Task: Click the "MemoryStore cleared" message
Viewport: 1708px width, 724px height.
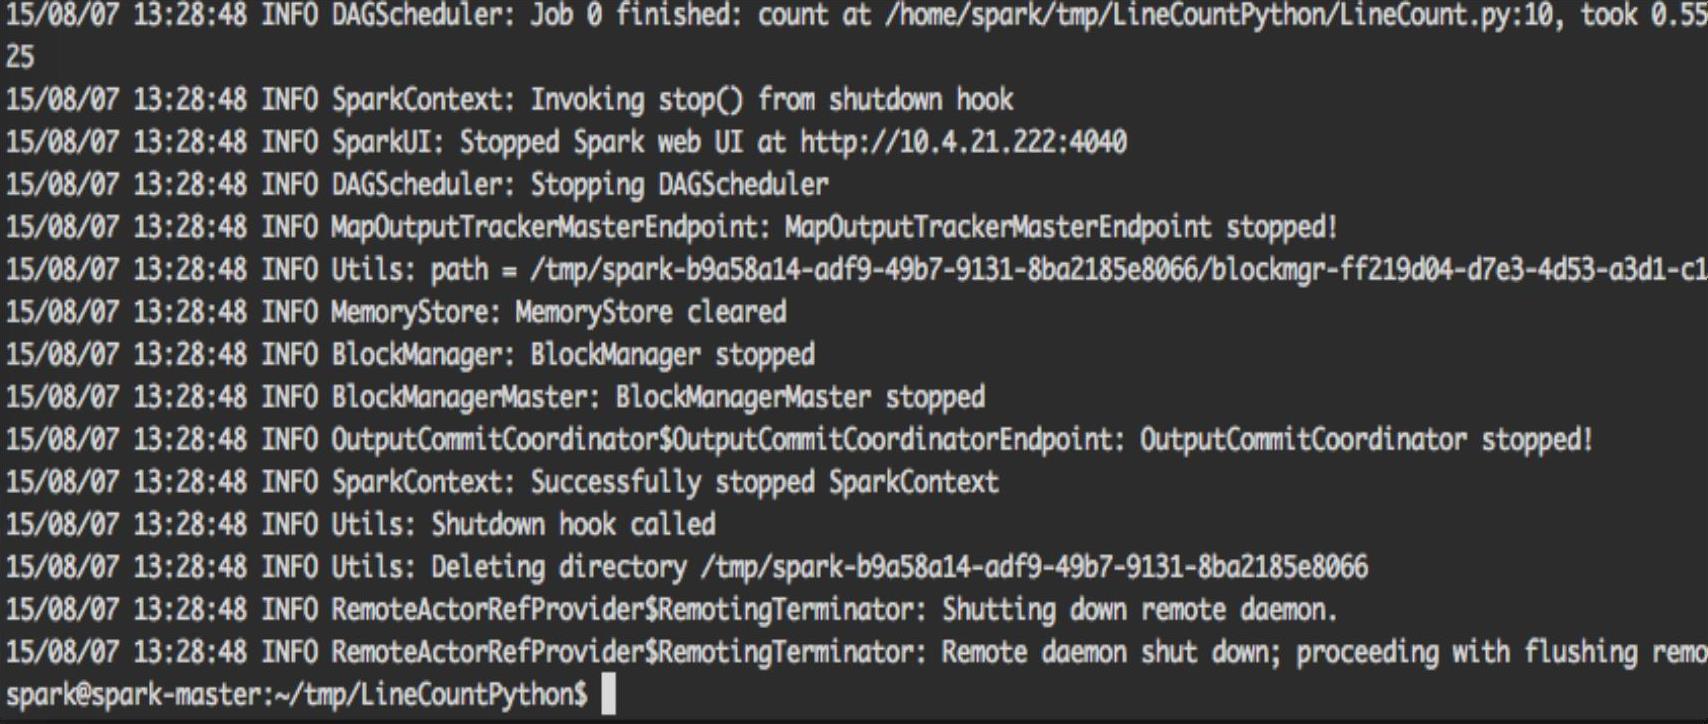Action: (x=650, y=312)
